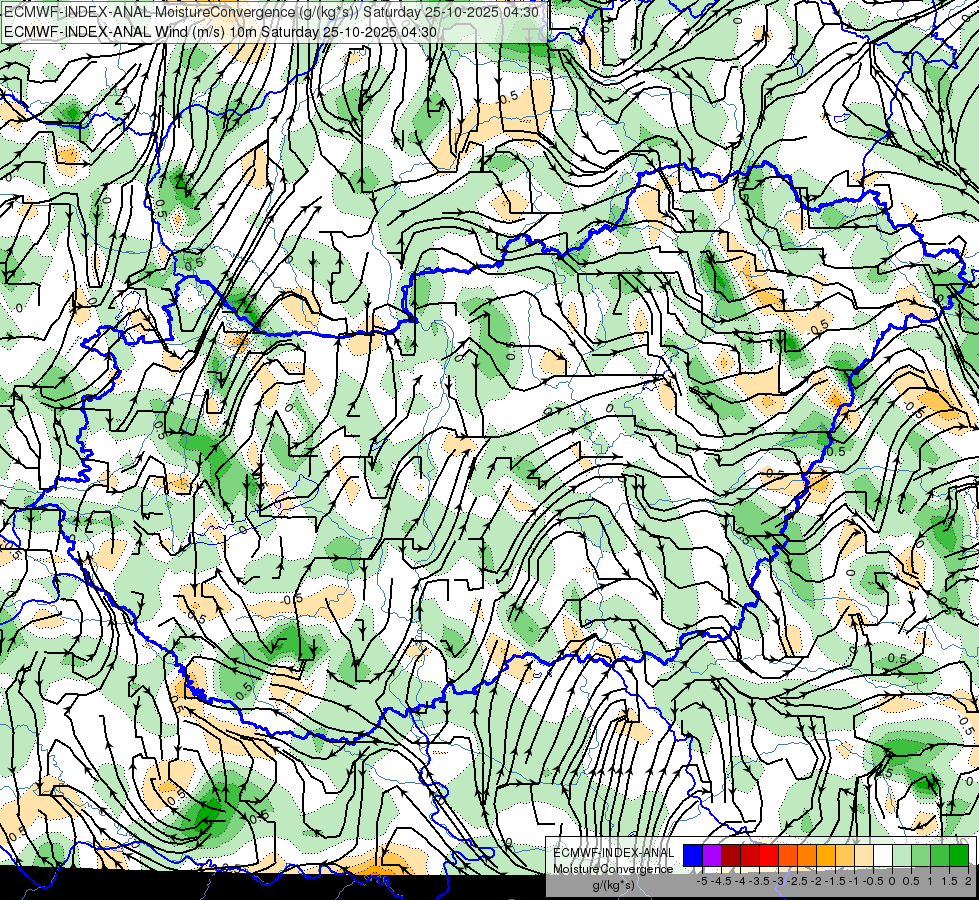
Task: Click the purple legend swatch
Action: tap(712, 855)
